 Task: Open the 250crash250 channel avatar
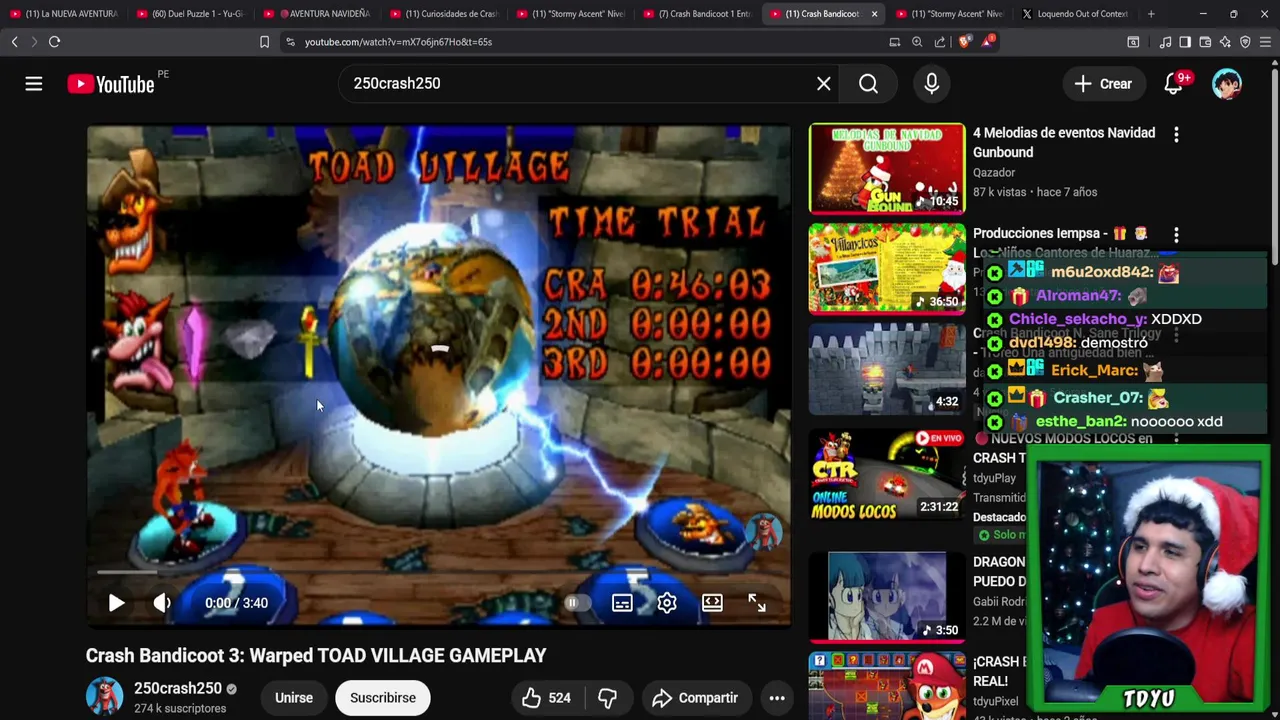[x=104, y=697]
